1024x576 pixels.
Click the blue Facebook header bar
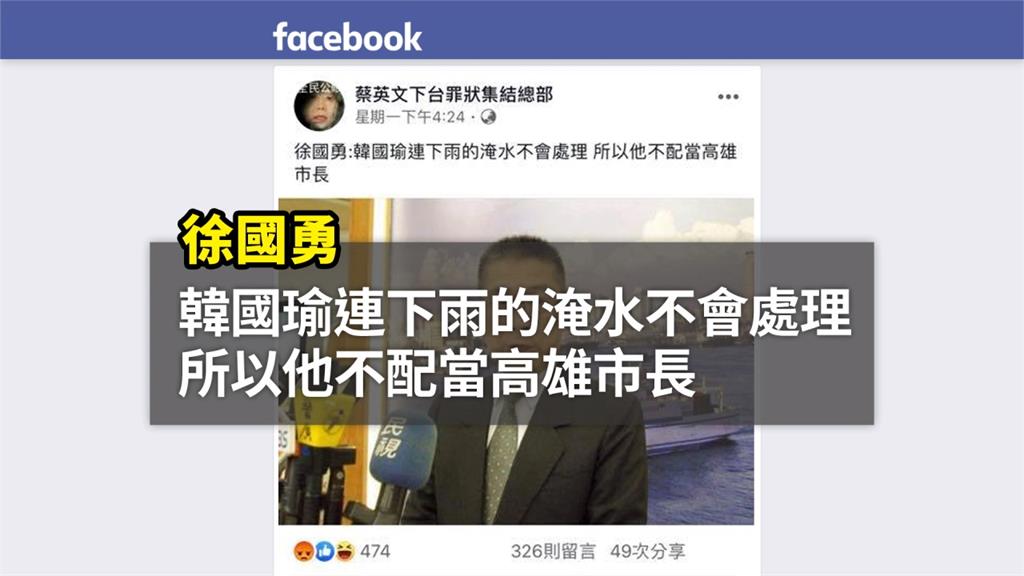click(512, 29)
